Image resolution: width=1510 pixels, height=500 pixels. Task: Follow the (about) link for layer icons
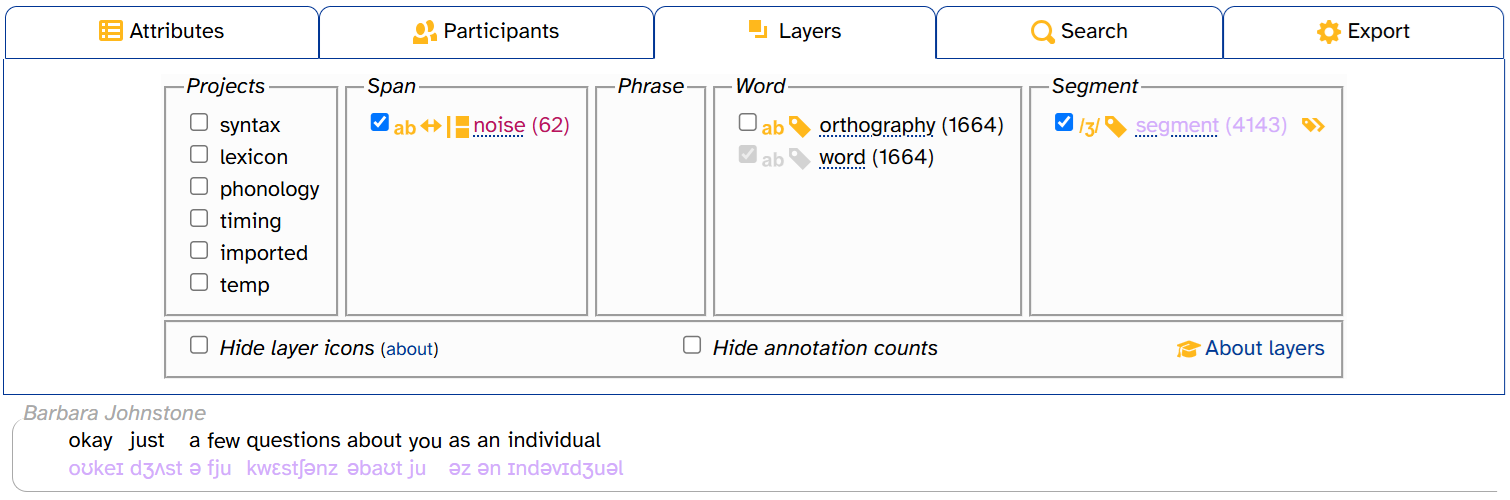point(410,349)
